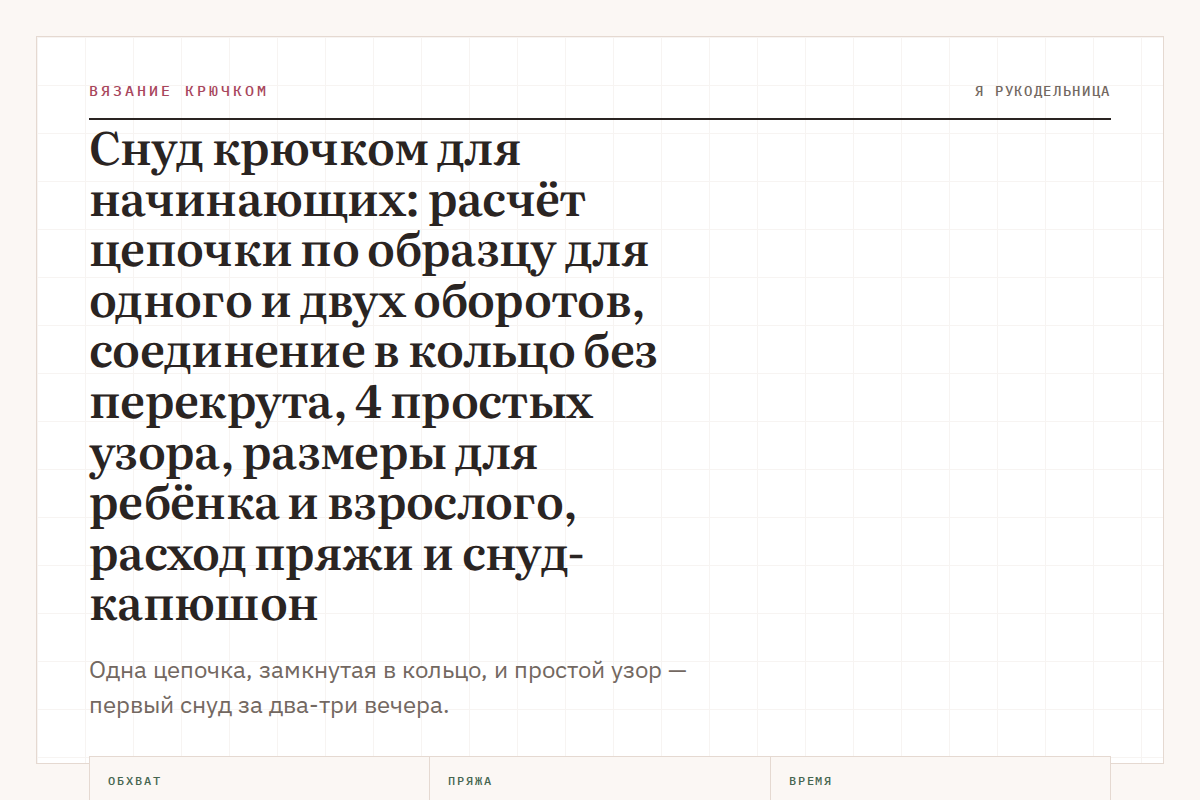Viewport: 1200px width, 800px height.
Task: Click the ПРЯЖА label
Action: pyautogui.click(x=470, y=781)
